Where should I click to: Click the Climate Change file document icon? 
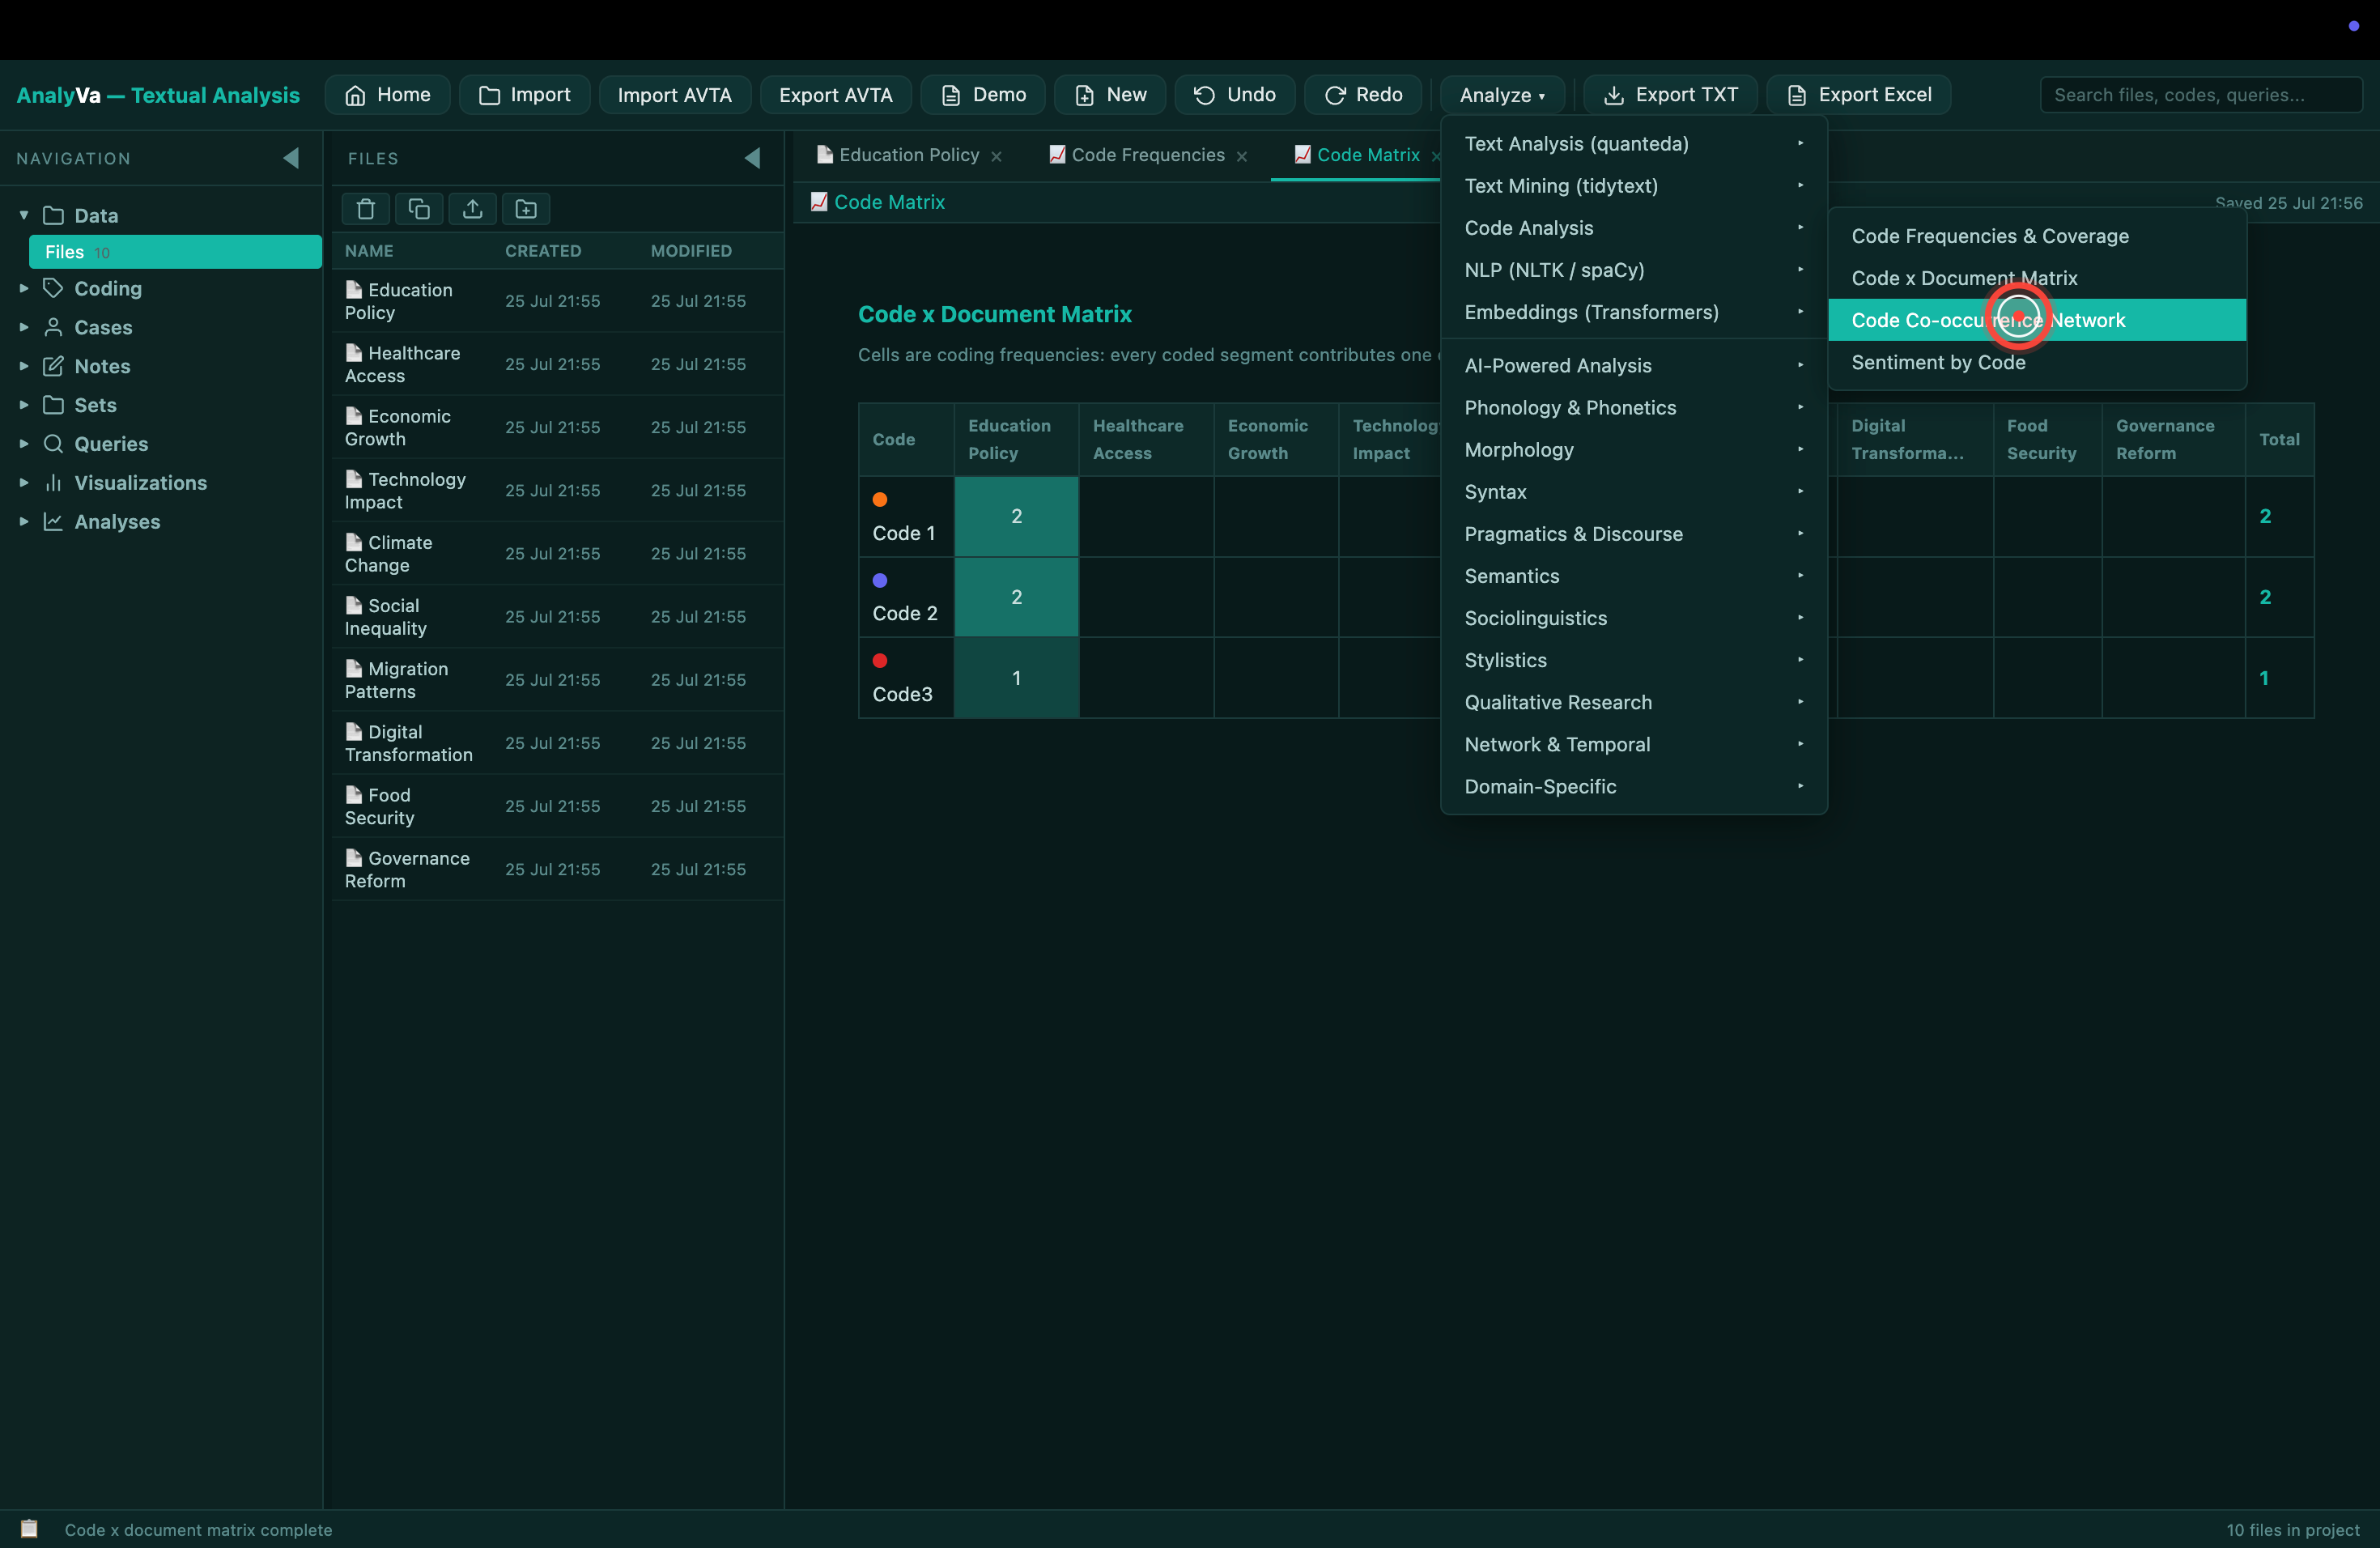click(x=353, y=542)
